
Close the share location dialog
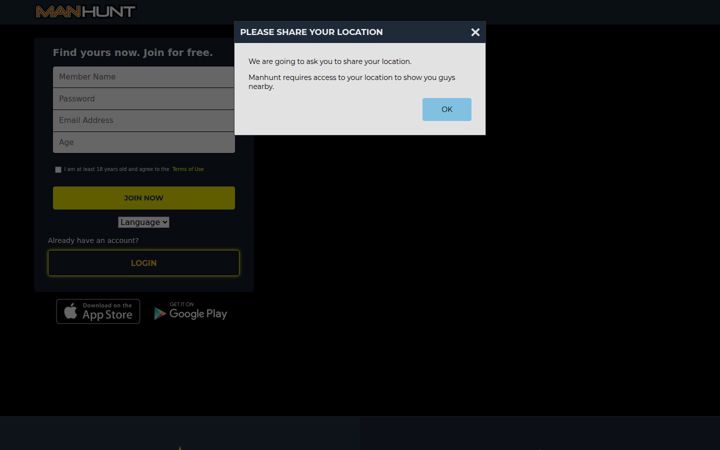point(475,32)
